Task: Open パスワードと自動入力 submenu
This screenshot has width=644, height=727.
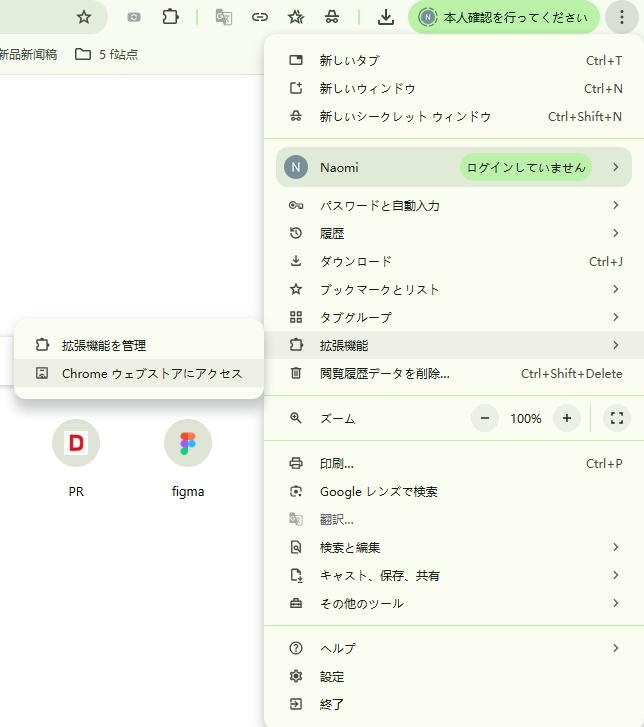Action: (454, 205)
